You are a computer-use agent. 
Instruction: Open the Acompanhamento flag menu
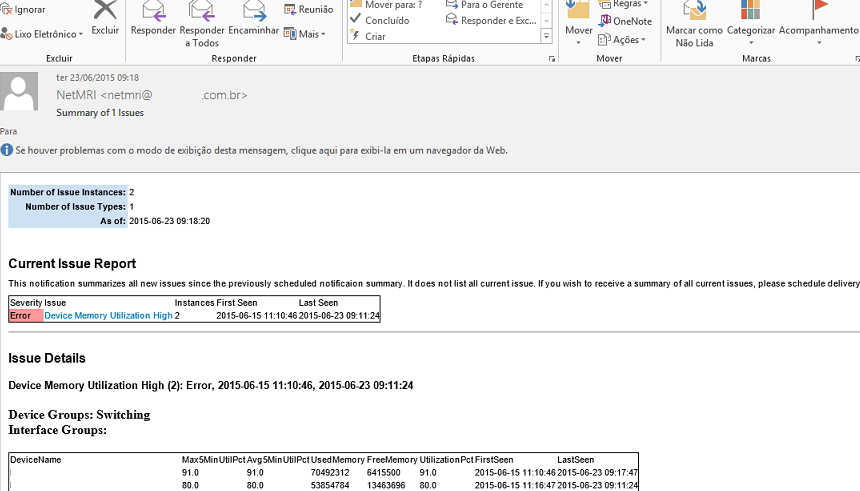coord(819,12)
